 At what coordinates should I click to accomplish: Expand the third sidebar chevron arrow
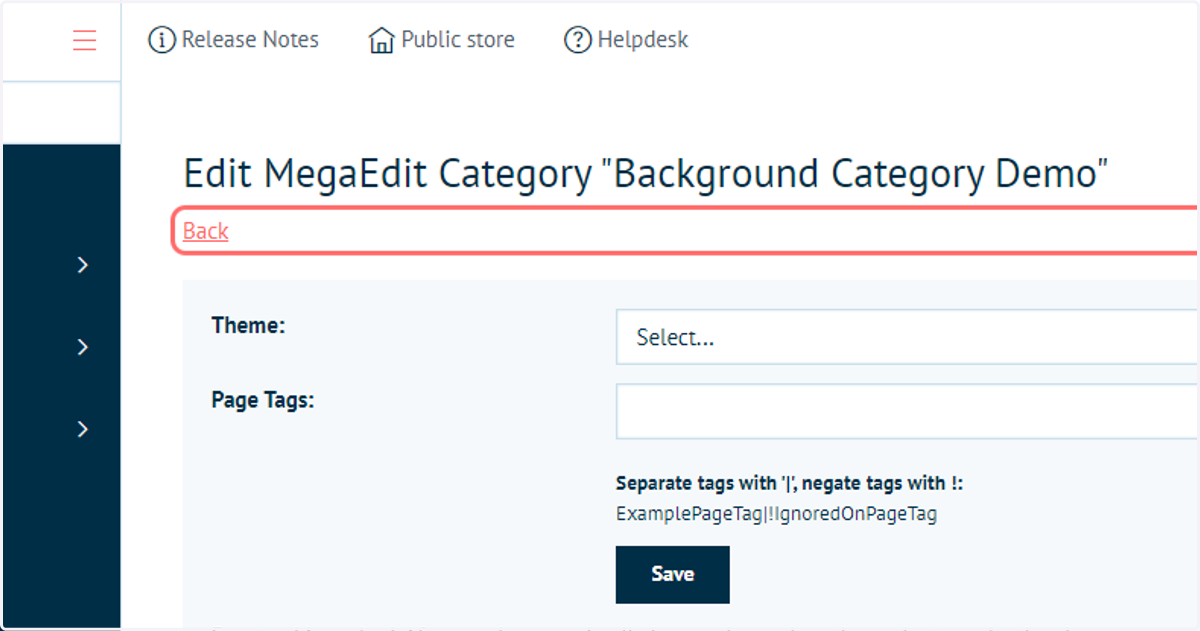[x=83, y=429]
